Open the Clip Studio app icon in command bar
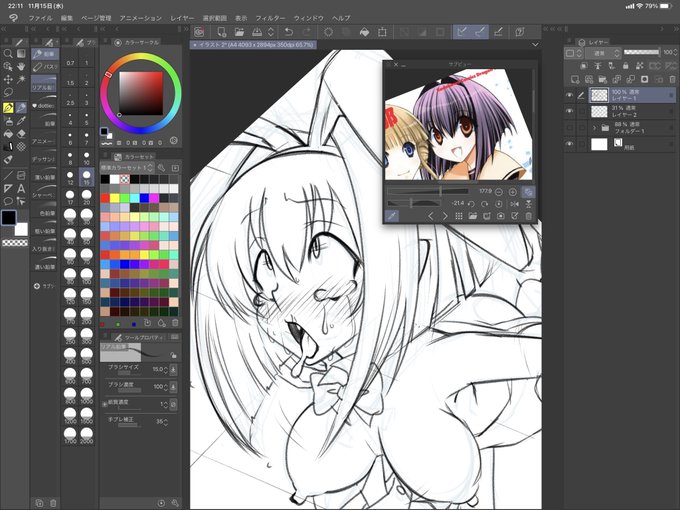Image resolution: width=680 pixels, height=510 pixels. pos(199,32)
